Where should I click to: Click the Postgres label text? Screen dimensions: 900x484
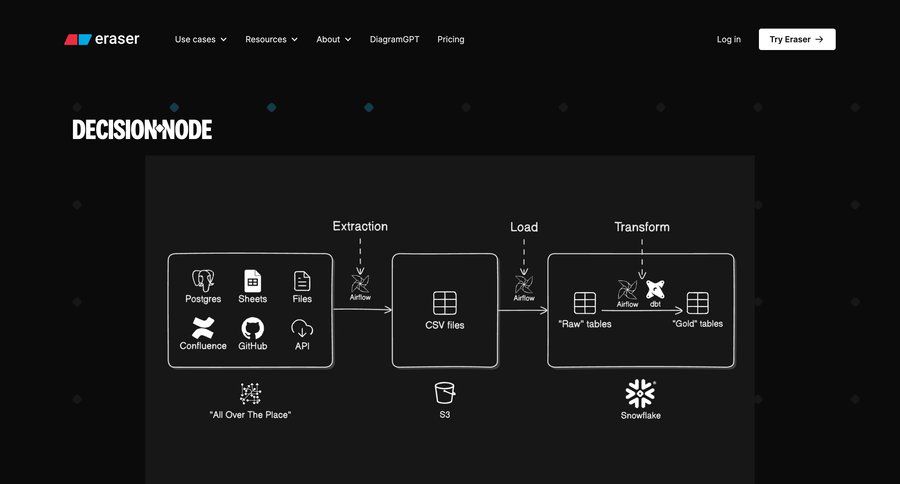pos(203,299)
